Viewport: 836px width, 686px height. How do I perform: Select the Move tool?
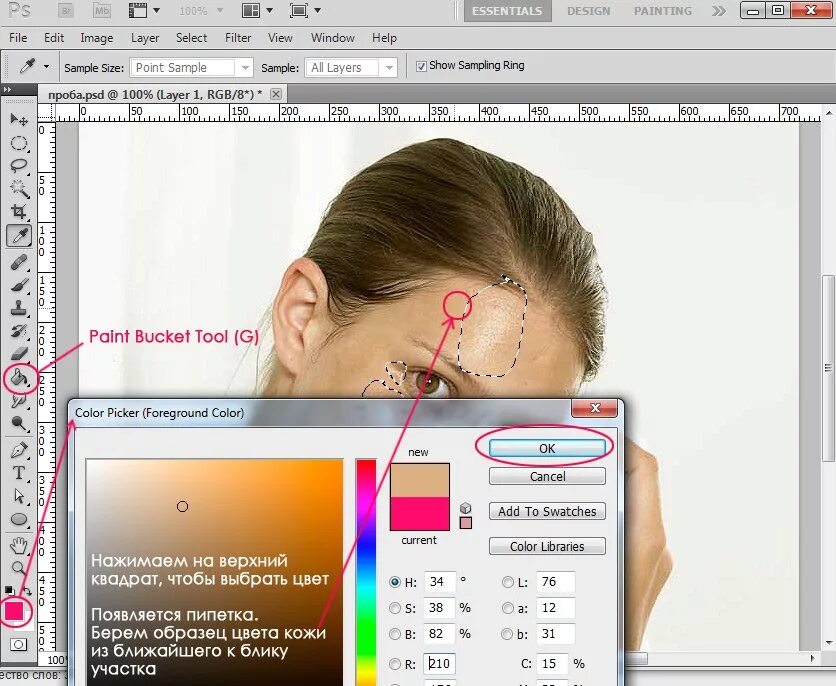tap(19, 119)
